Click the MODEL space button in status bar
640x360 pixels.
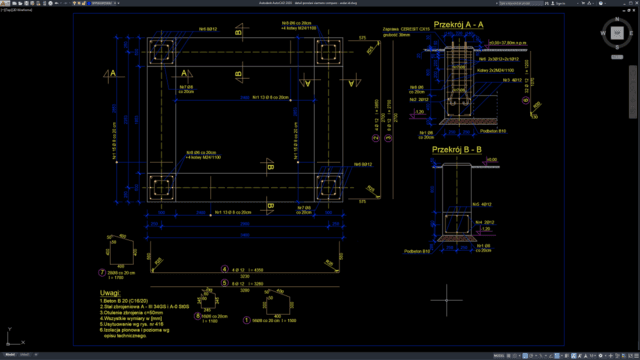tap(499, 356)
